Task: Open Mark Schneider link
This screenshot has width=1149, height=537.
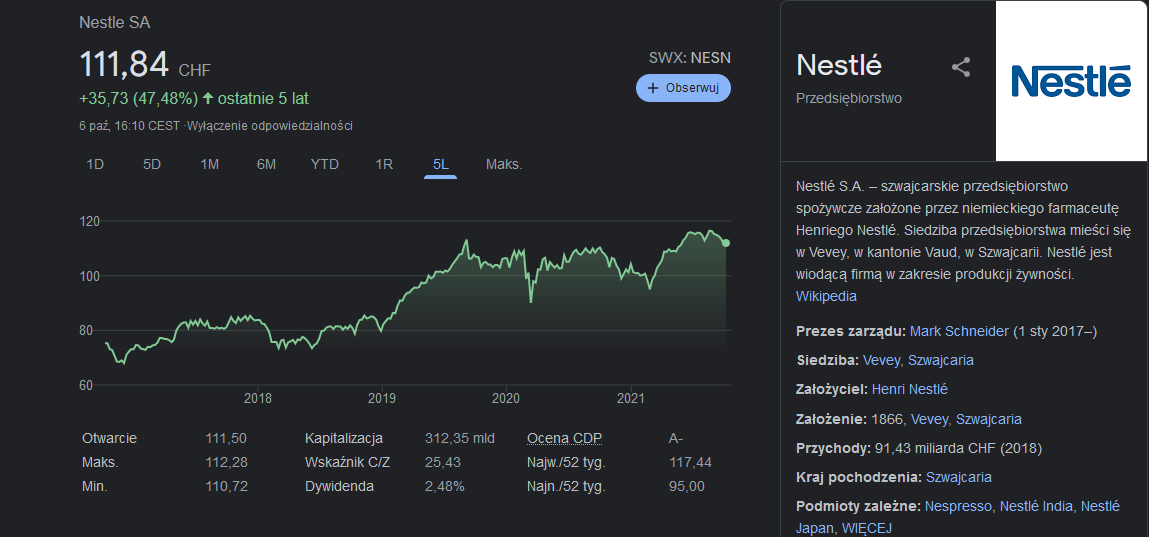Action: point(959,331)
